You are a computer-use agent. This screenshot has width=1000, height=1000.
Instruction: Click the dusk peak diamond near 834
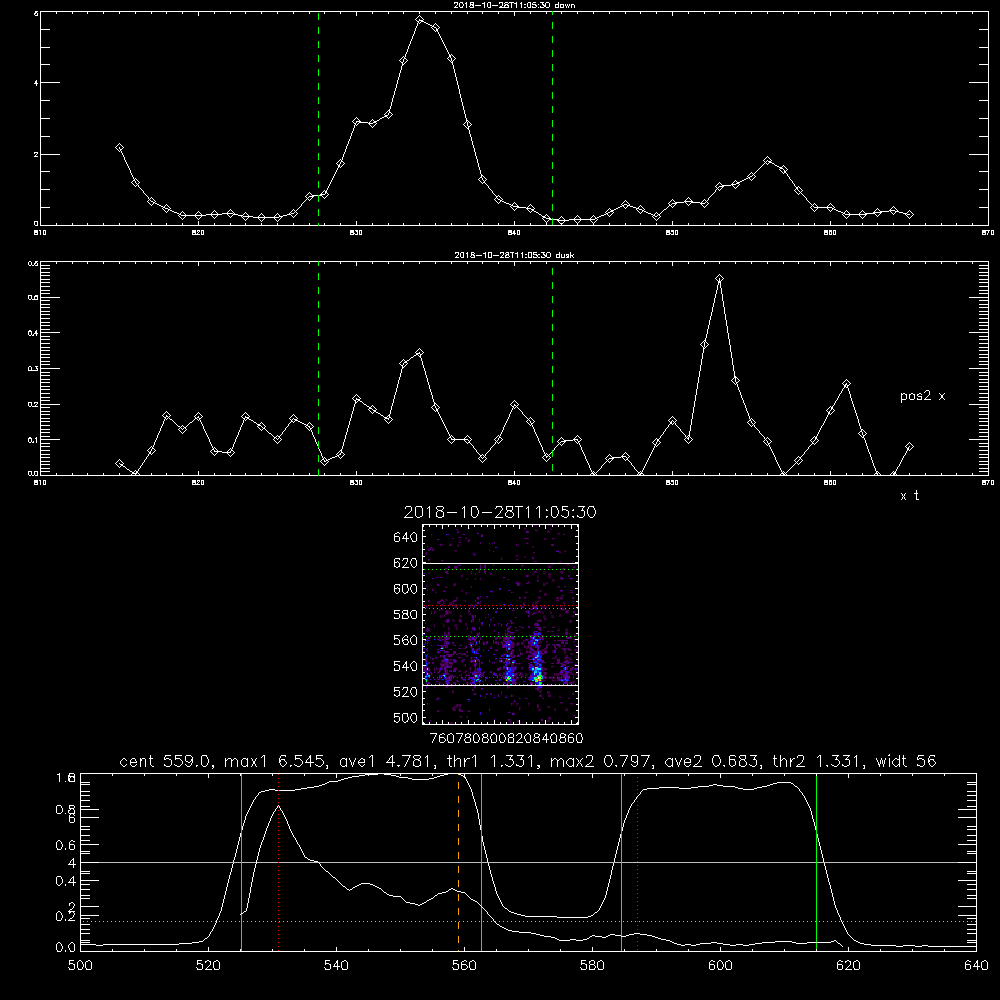click(419, 353)
